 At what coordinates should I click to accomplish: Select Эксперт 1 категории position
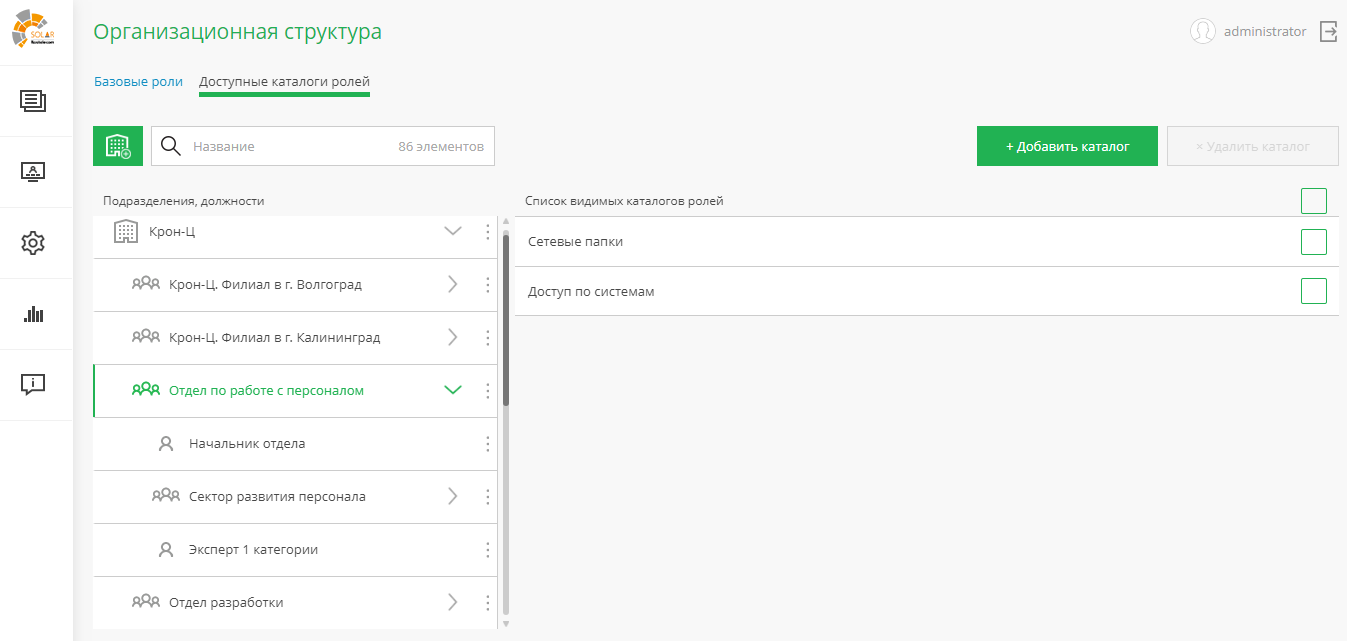[253, 550]
